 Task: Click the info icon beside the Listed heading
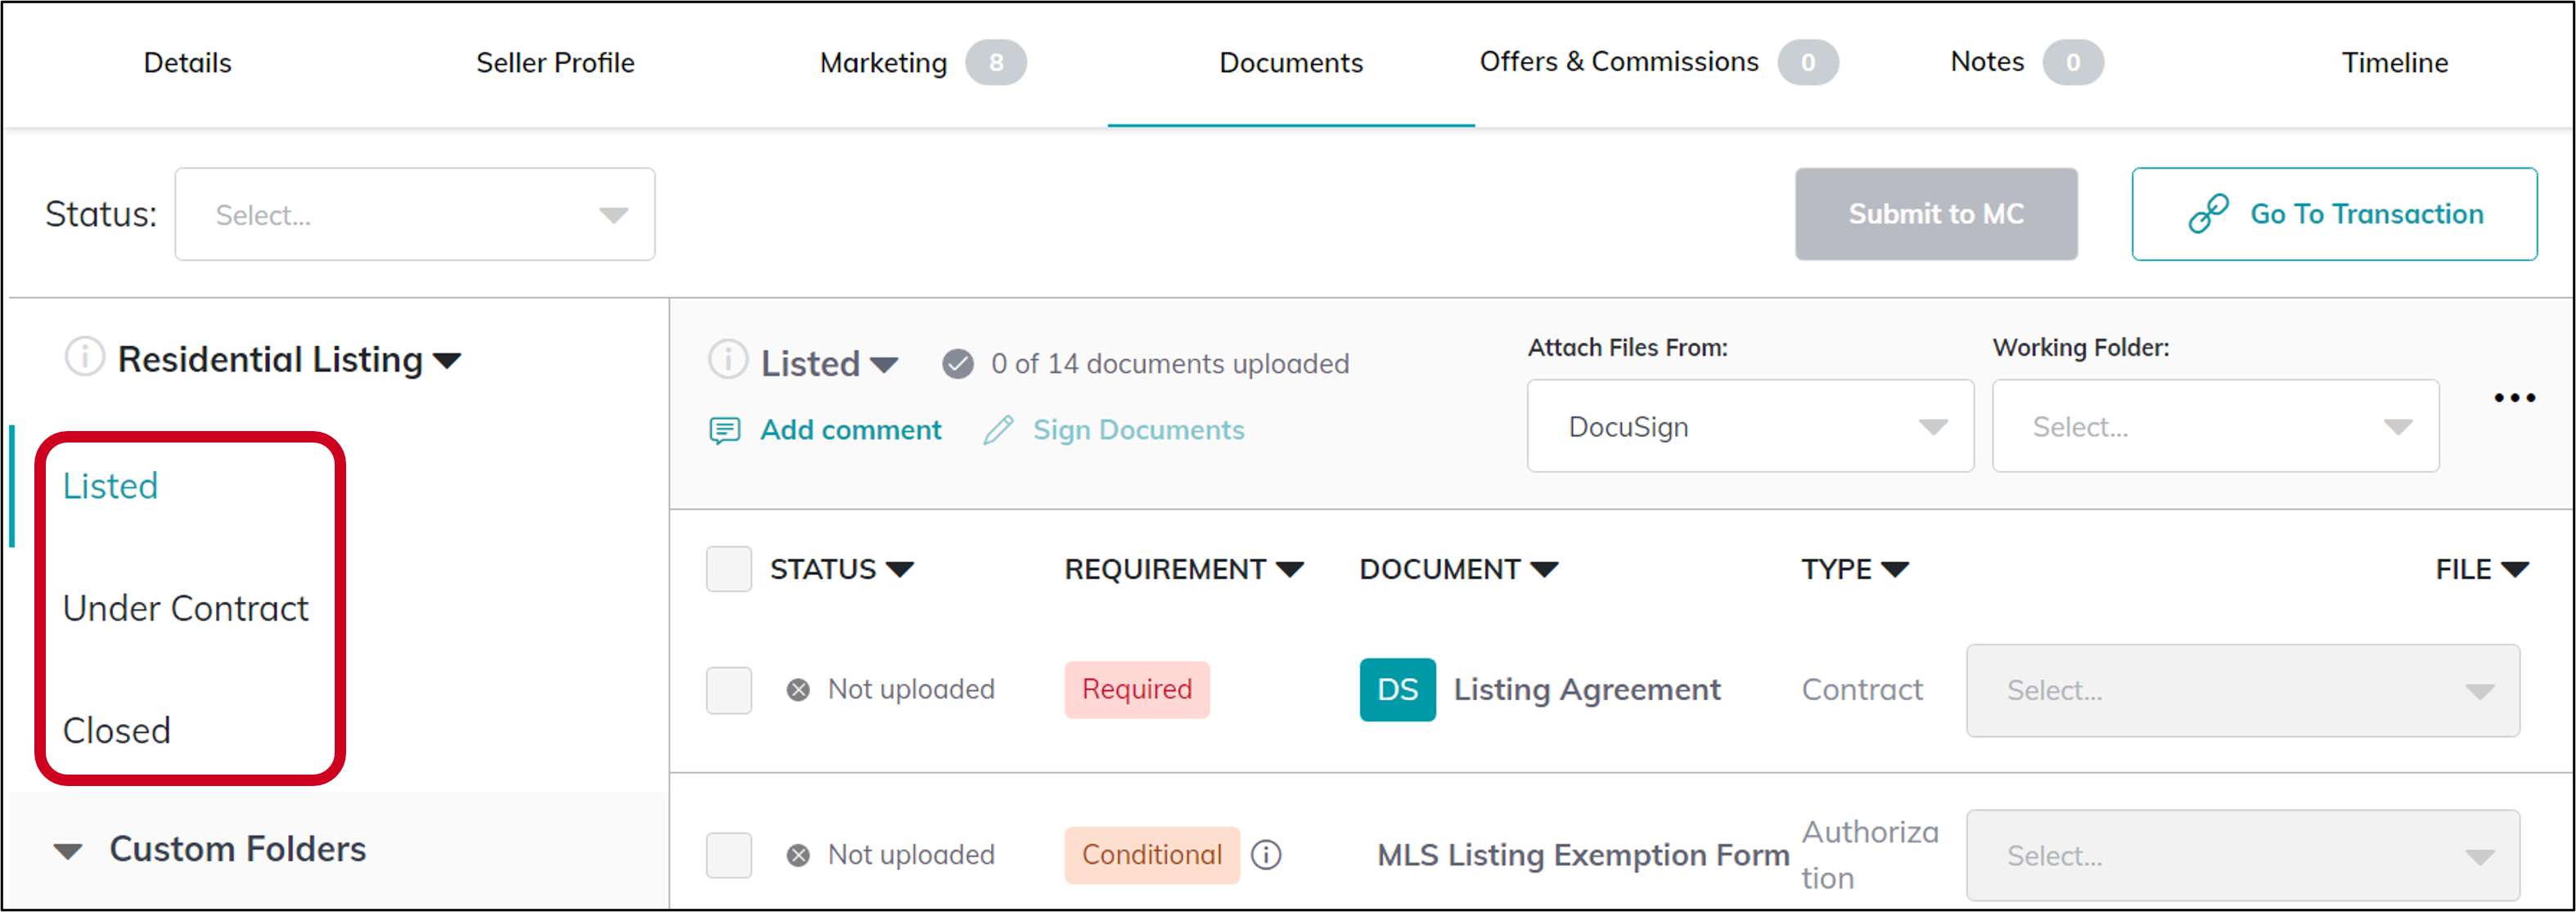728,360
